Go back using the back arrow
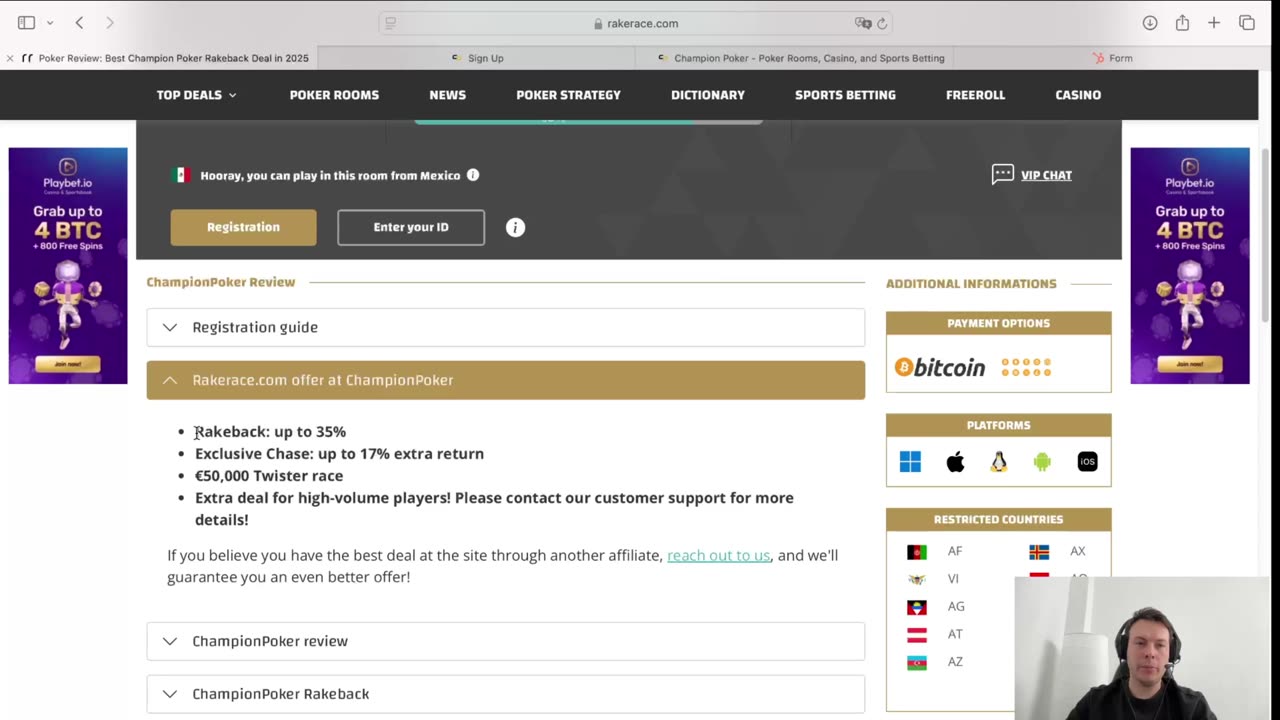 tap(80, 23)
